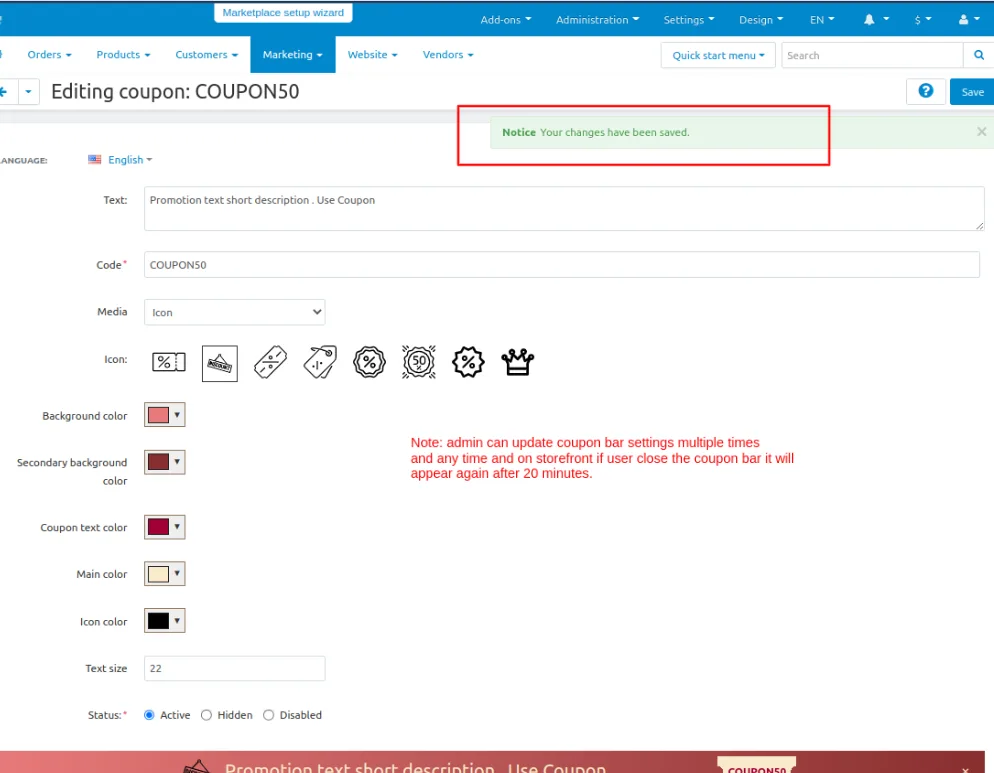Close the coupon bar preview
This screenshot has height=773, width=994.
click(965, 769)
